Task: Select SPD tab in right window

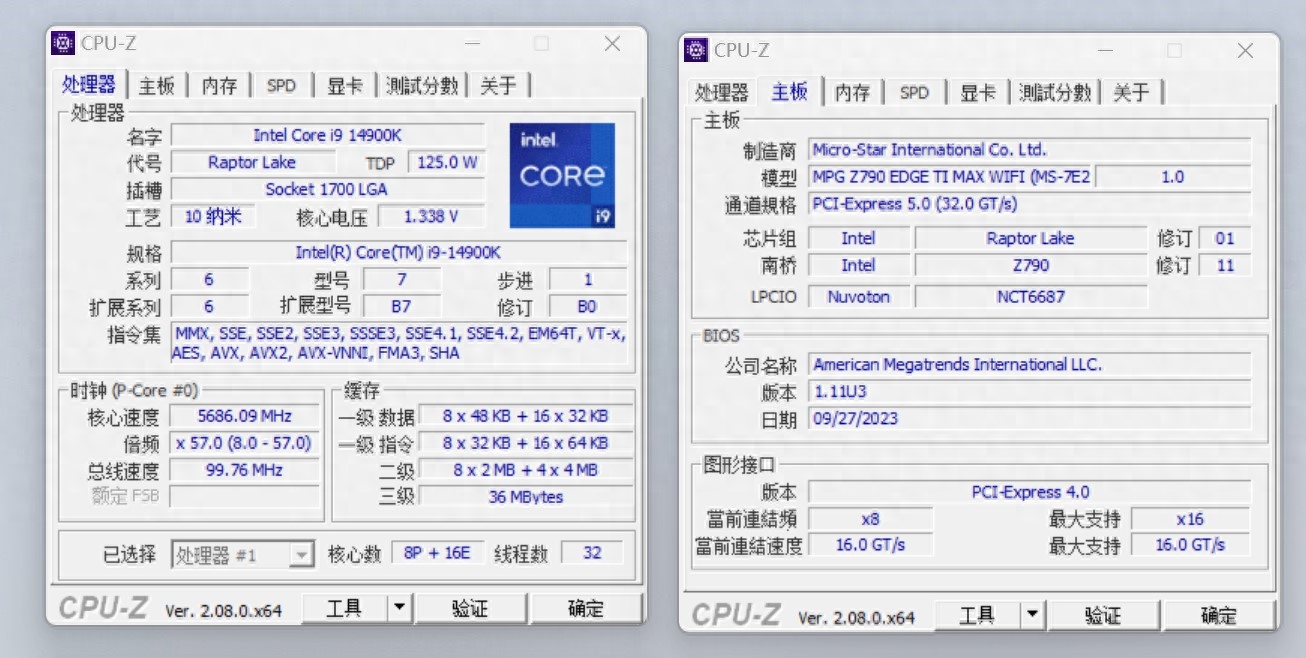Action: 914,93
